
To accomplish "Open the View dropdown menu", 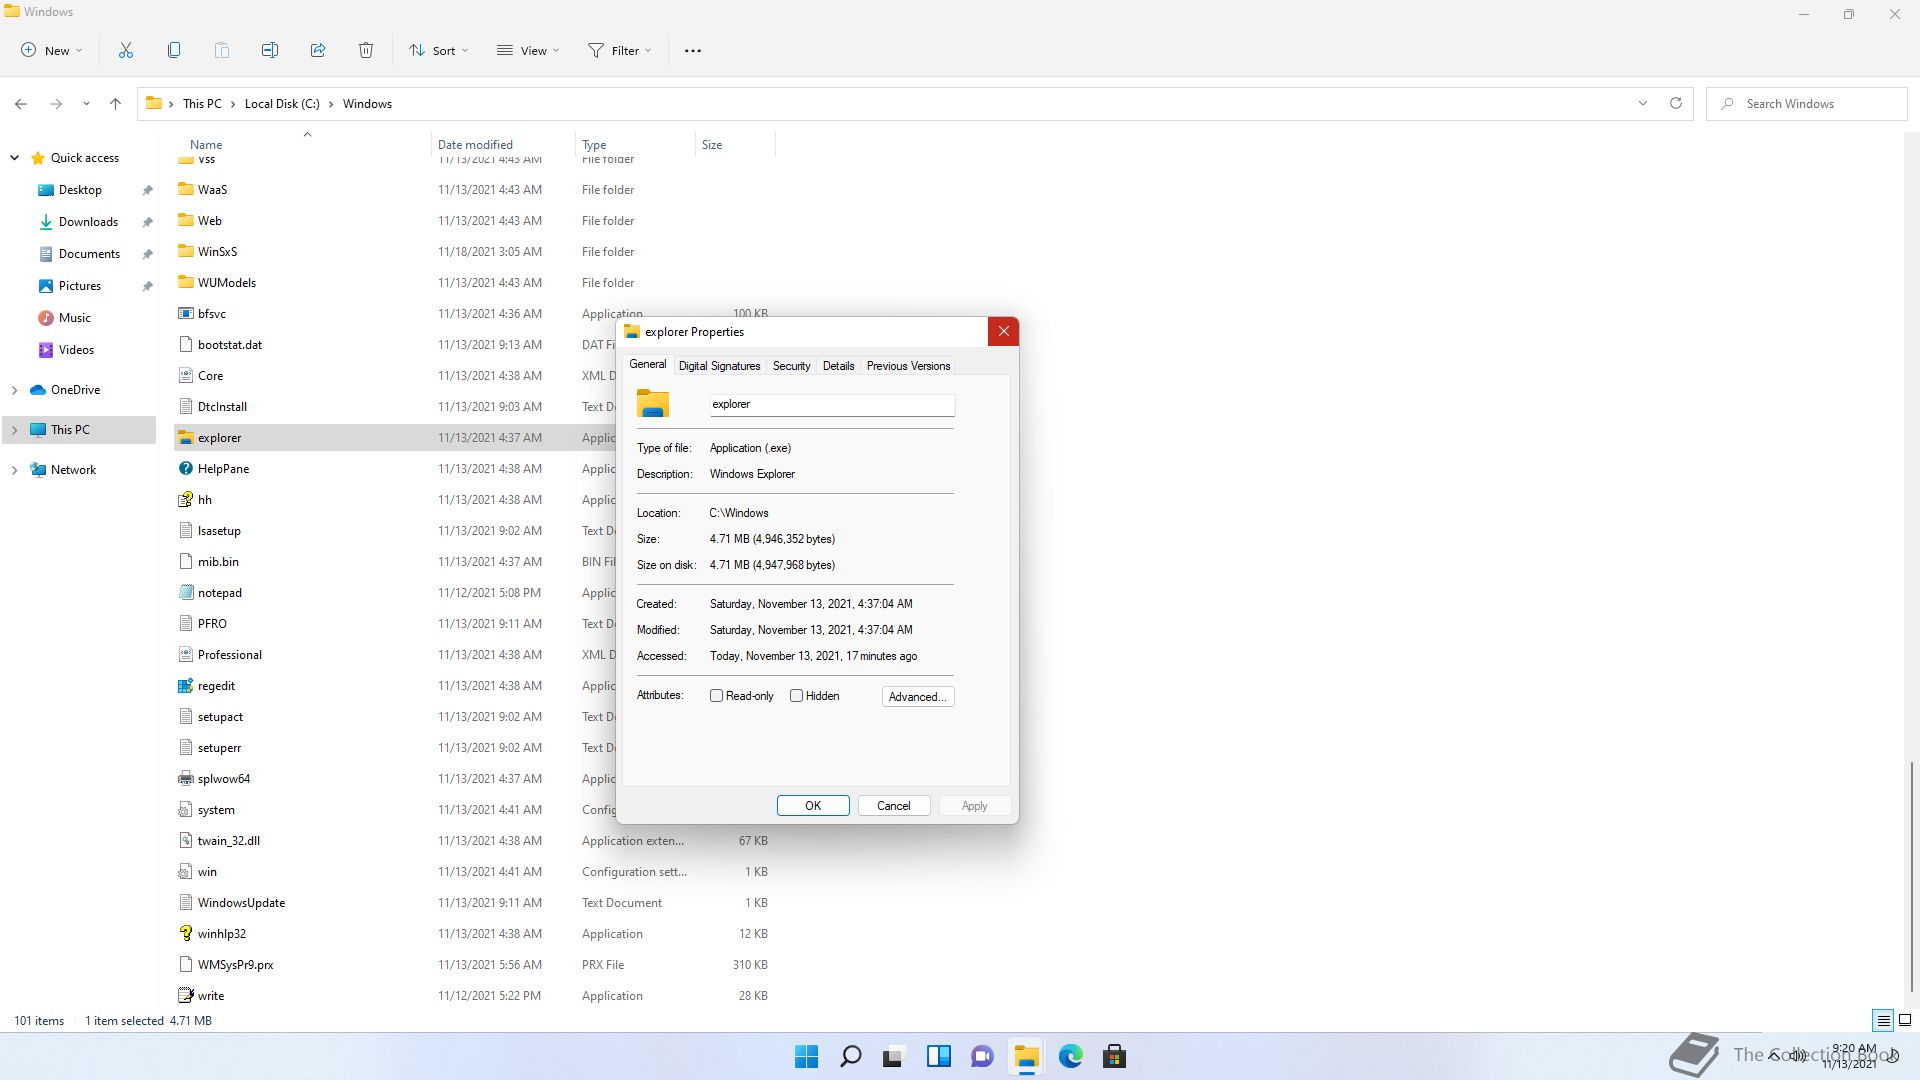I will (528, 51).
